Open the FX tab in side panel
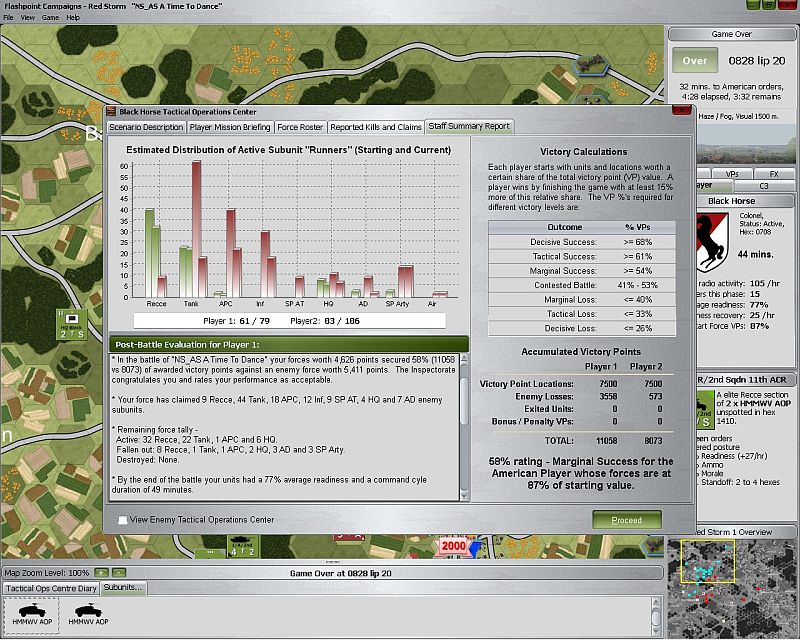The width and height of the screenshot is (800, 640). point(774,174)
